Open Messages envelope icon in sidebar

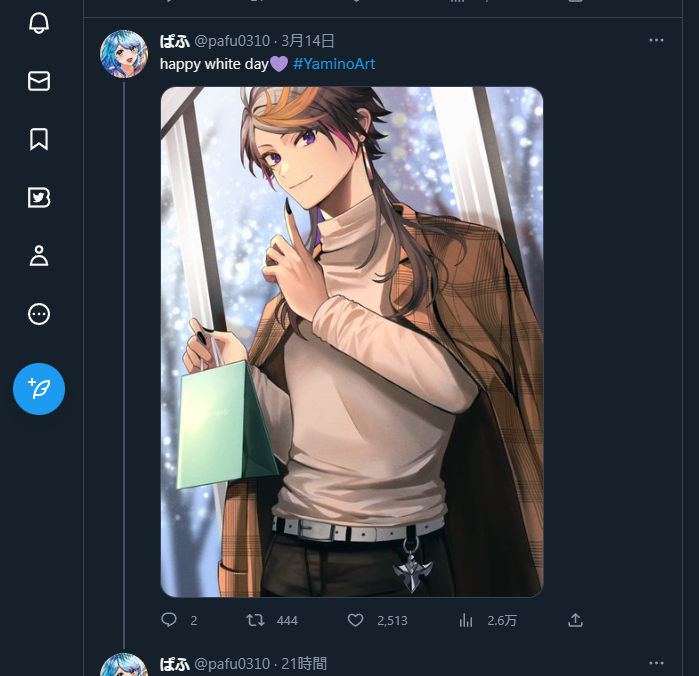tap(39, 81)
